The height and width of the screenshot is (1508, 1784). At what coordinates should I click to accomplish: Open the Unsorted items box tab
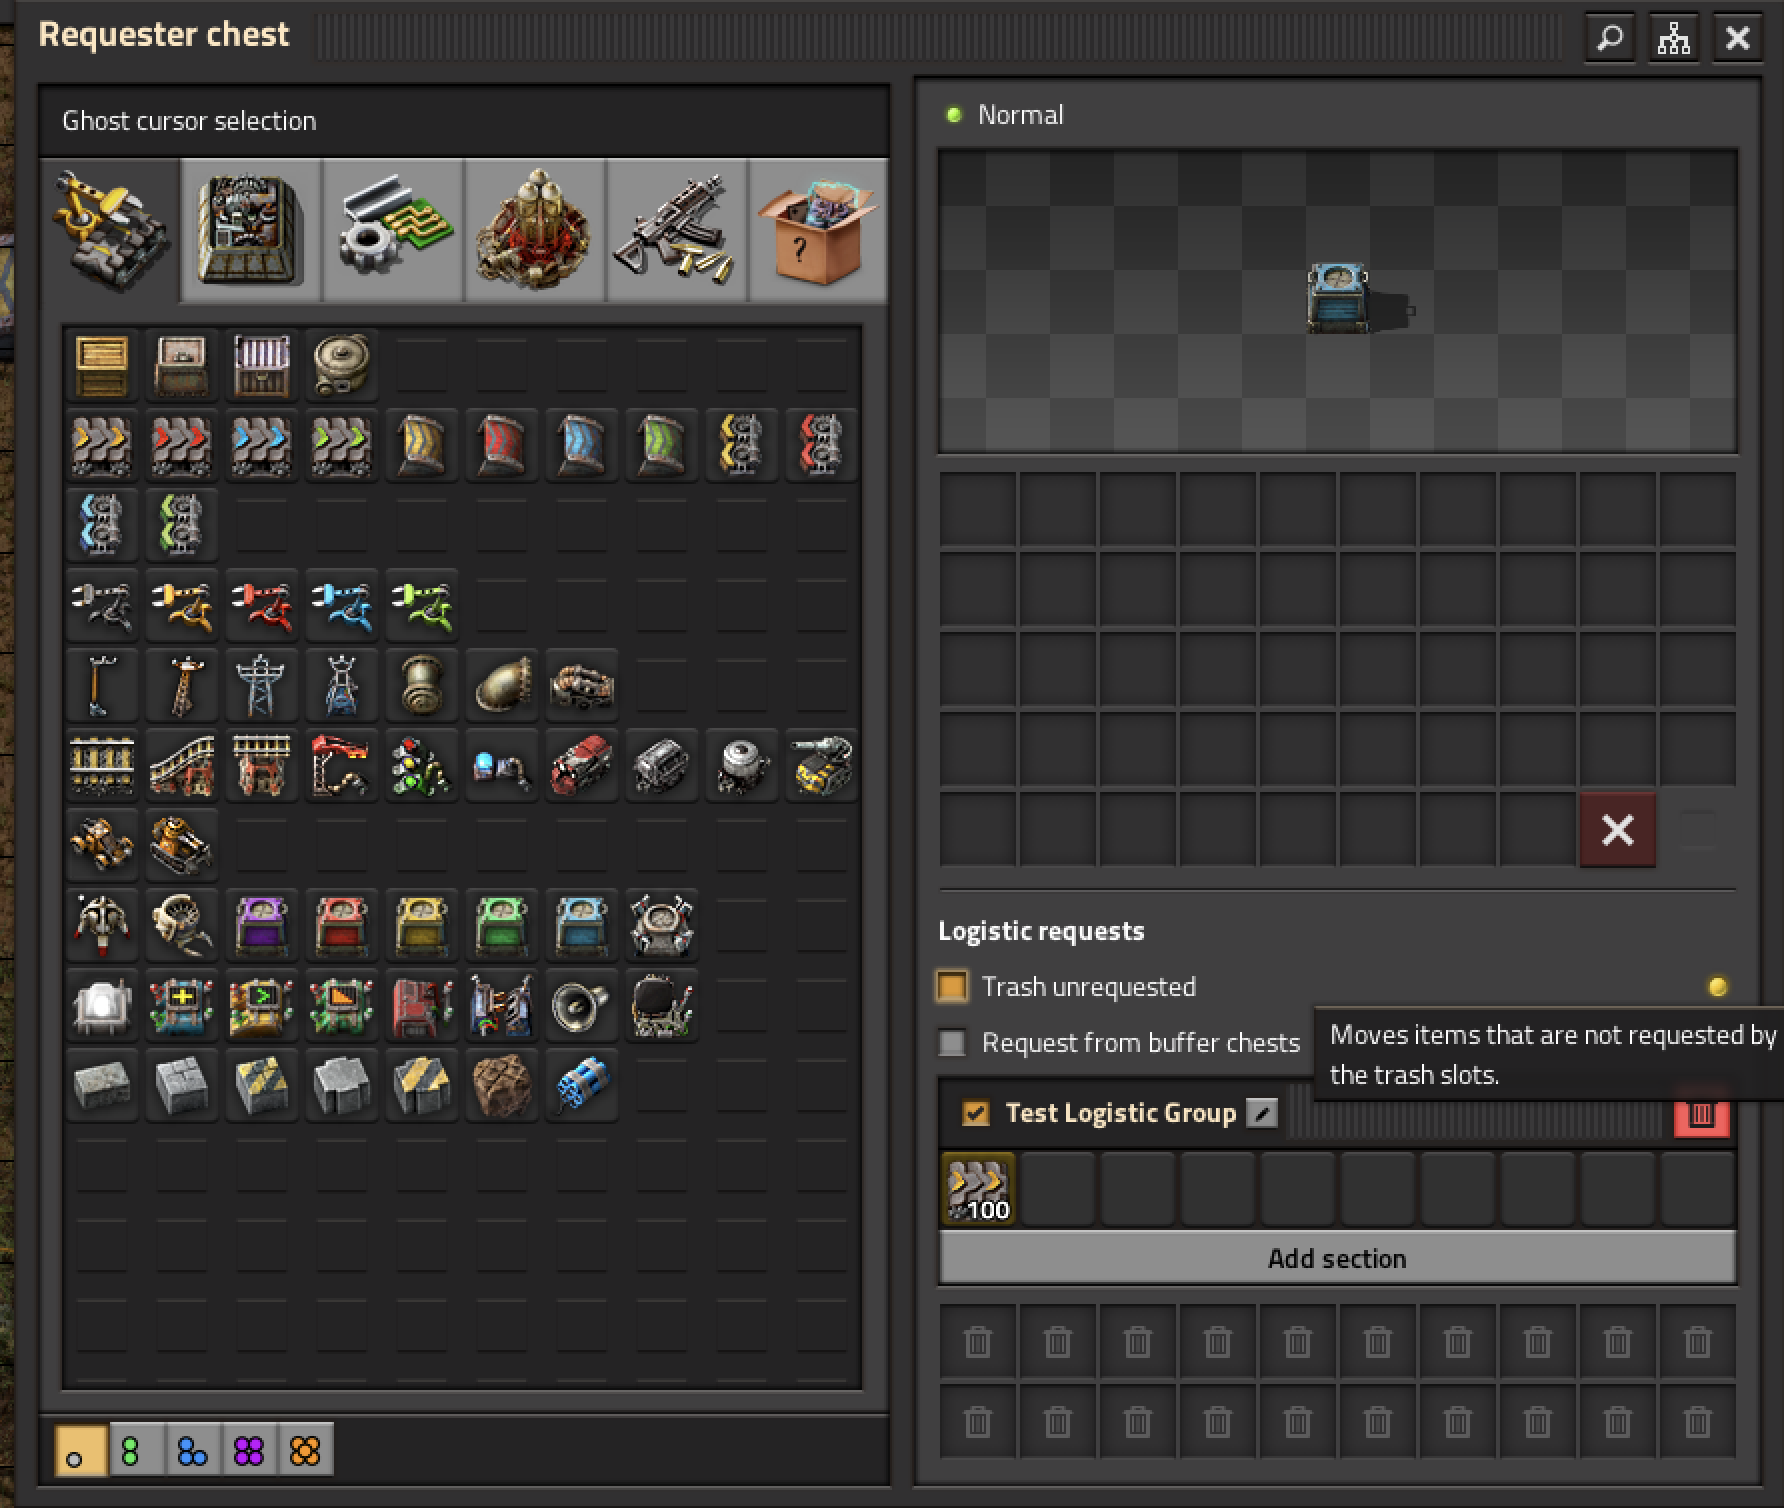[818, 230]
